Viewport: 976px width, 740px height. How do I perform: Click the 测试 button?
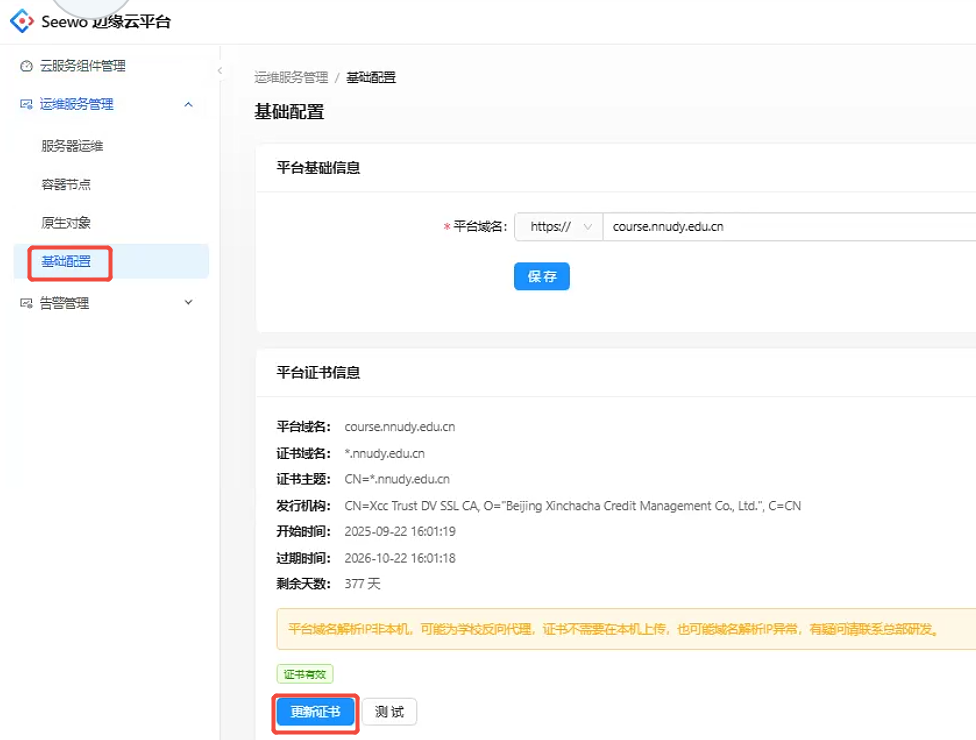389,712
